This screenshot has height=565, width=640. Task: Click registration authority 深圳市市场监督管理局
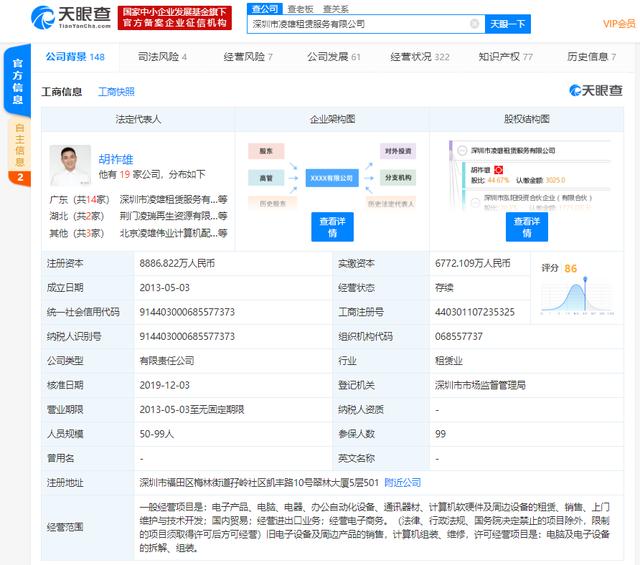(480, 385)
